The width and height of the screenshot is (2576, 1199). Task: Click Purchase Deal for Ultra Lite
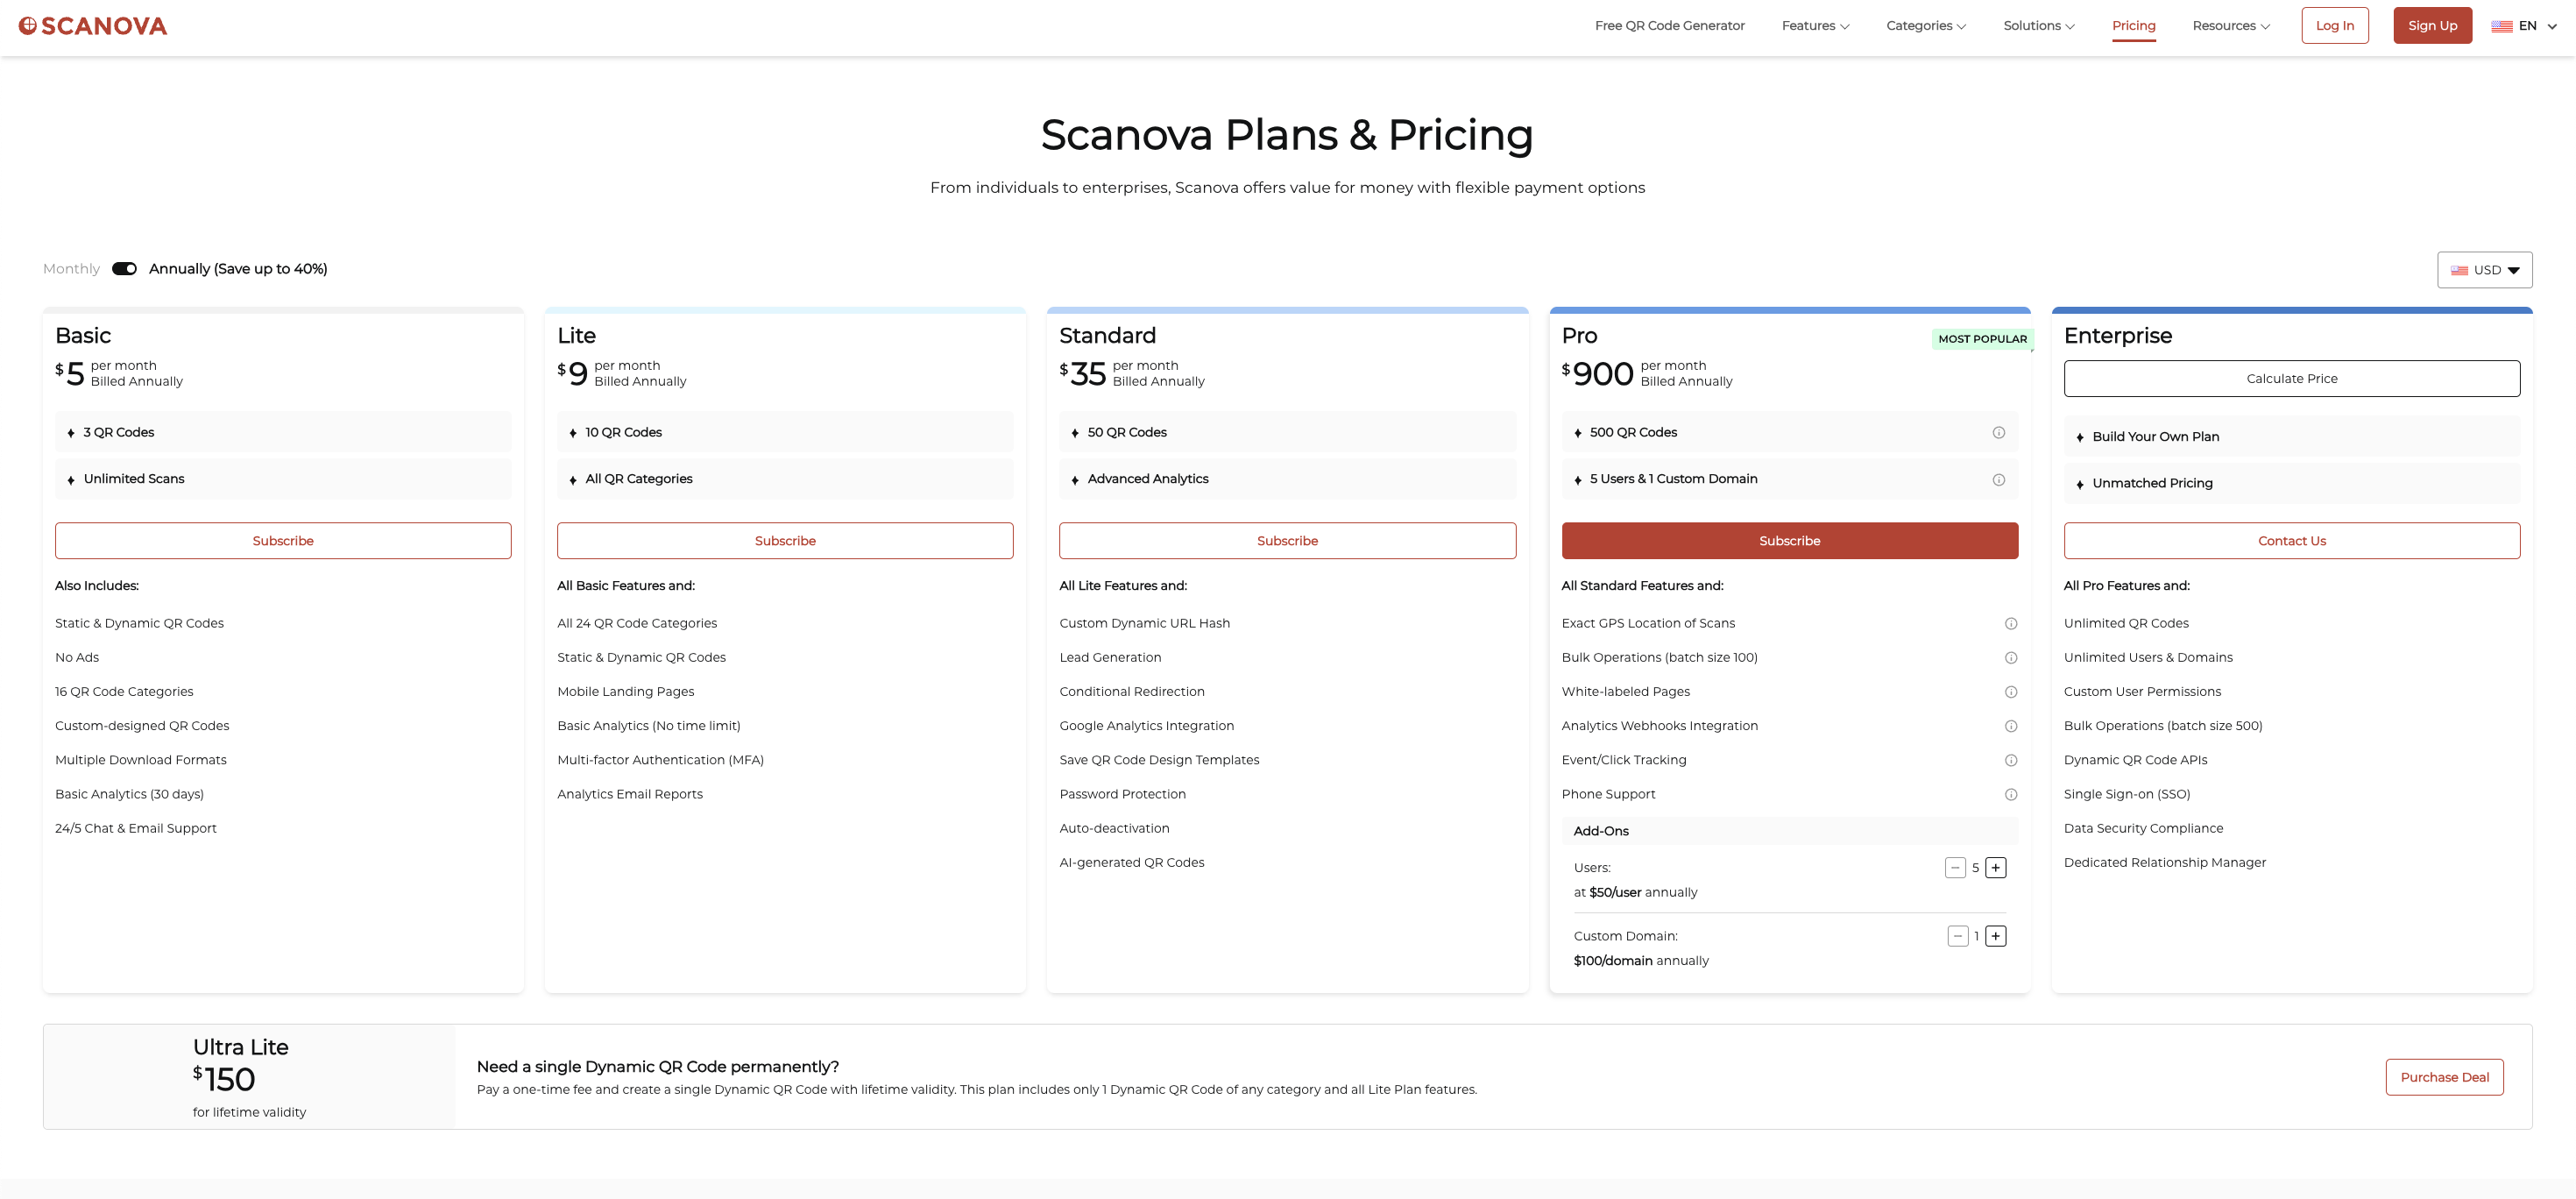[2443, 1077]
